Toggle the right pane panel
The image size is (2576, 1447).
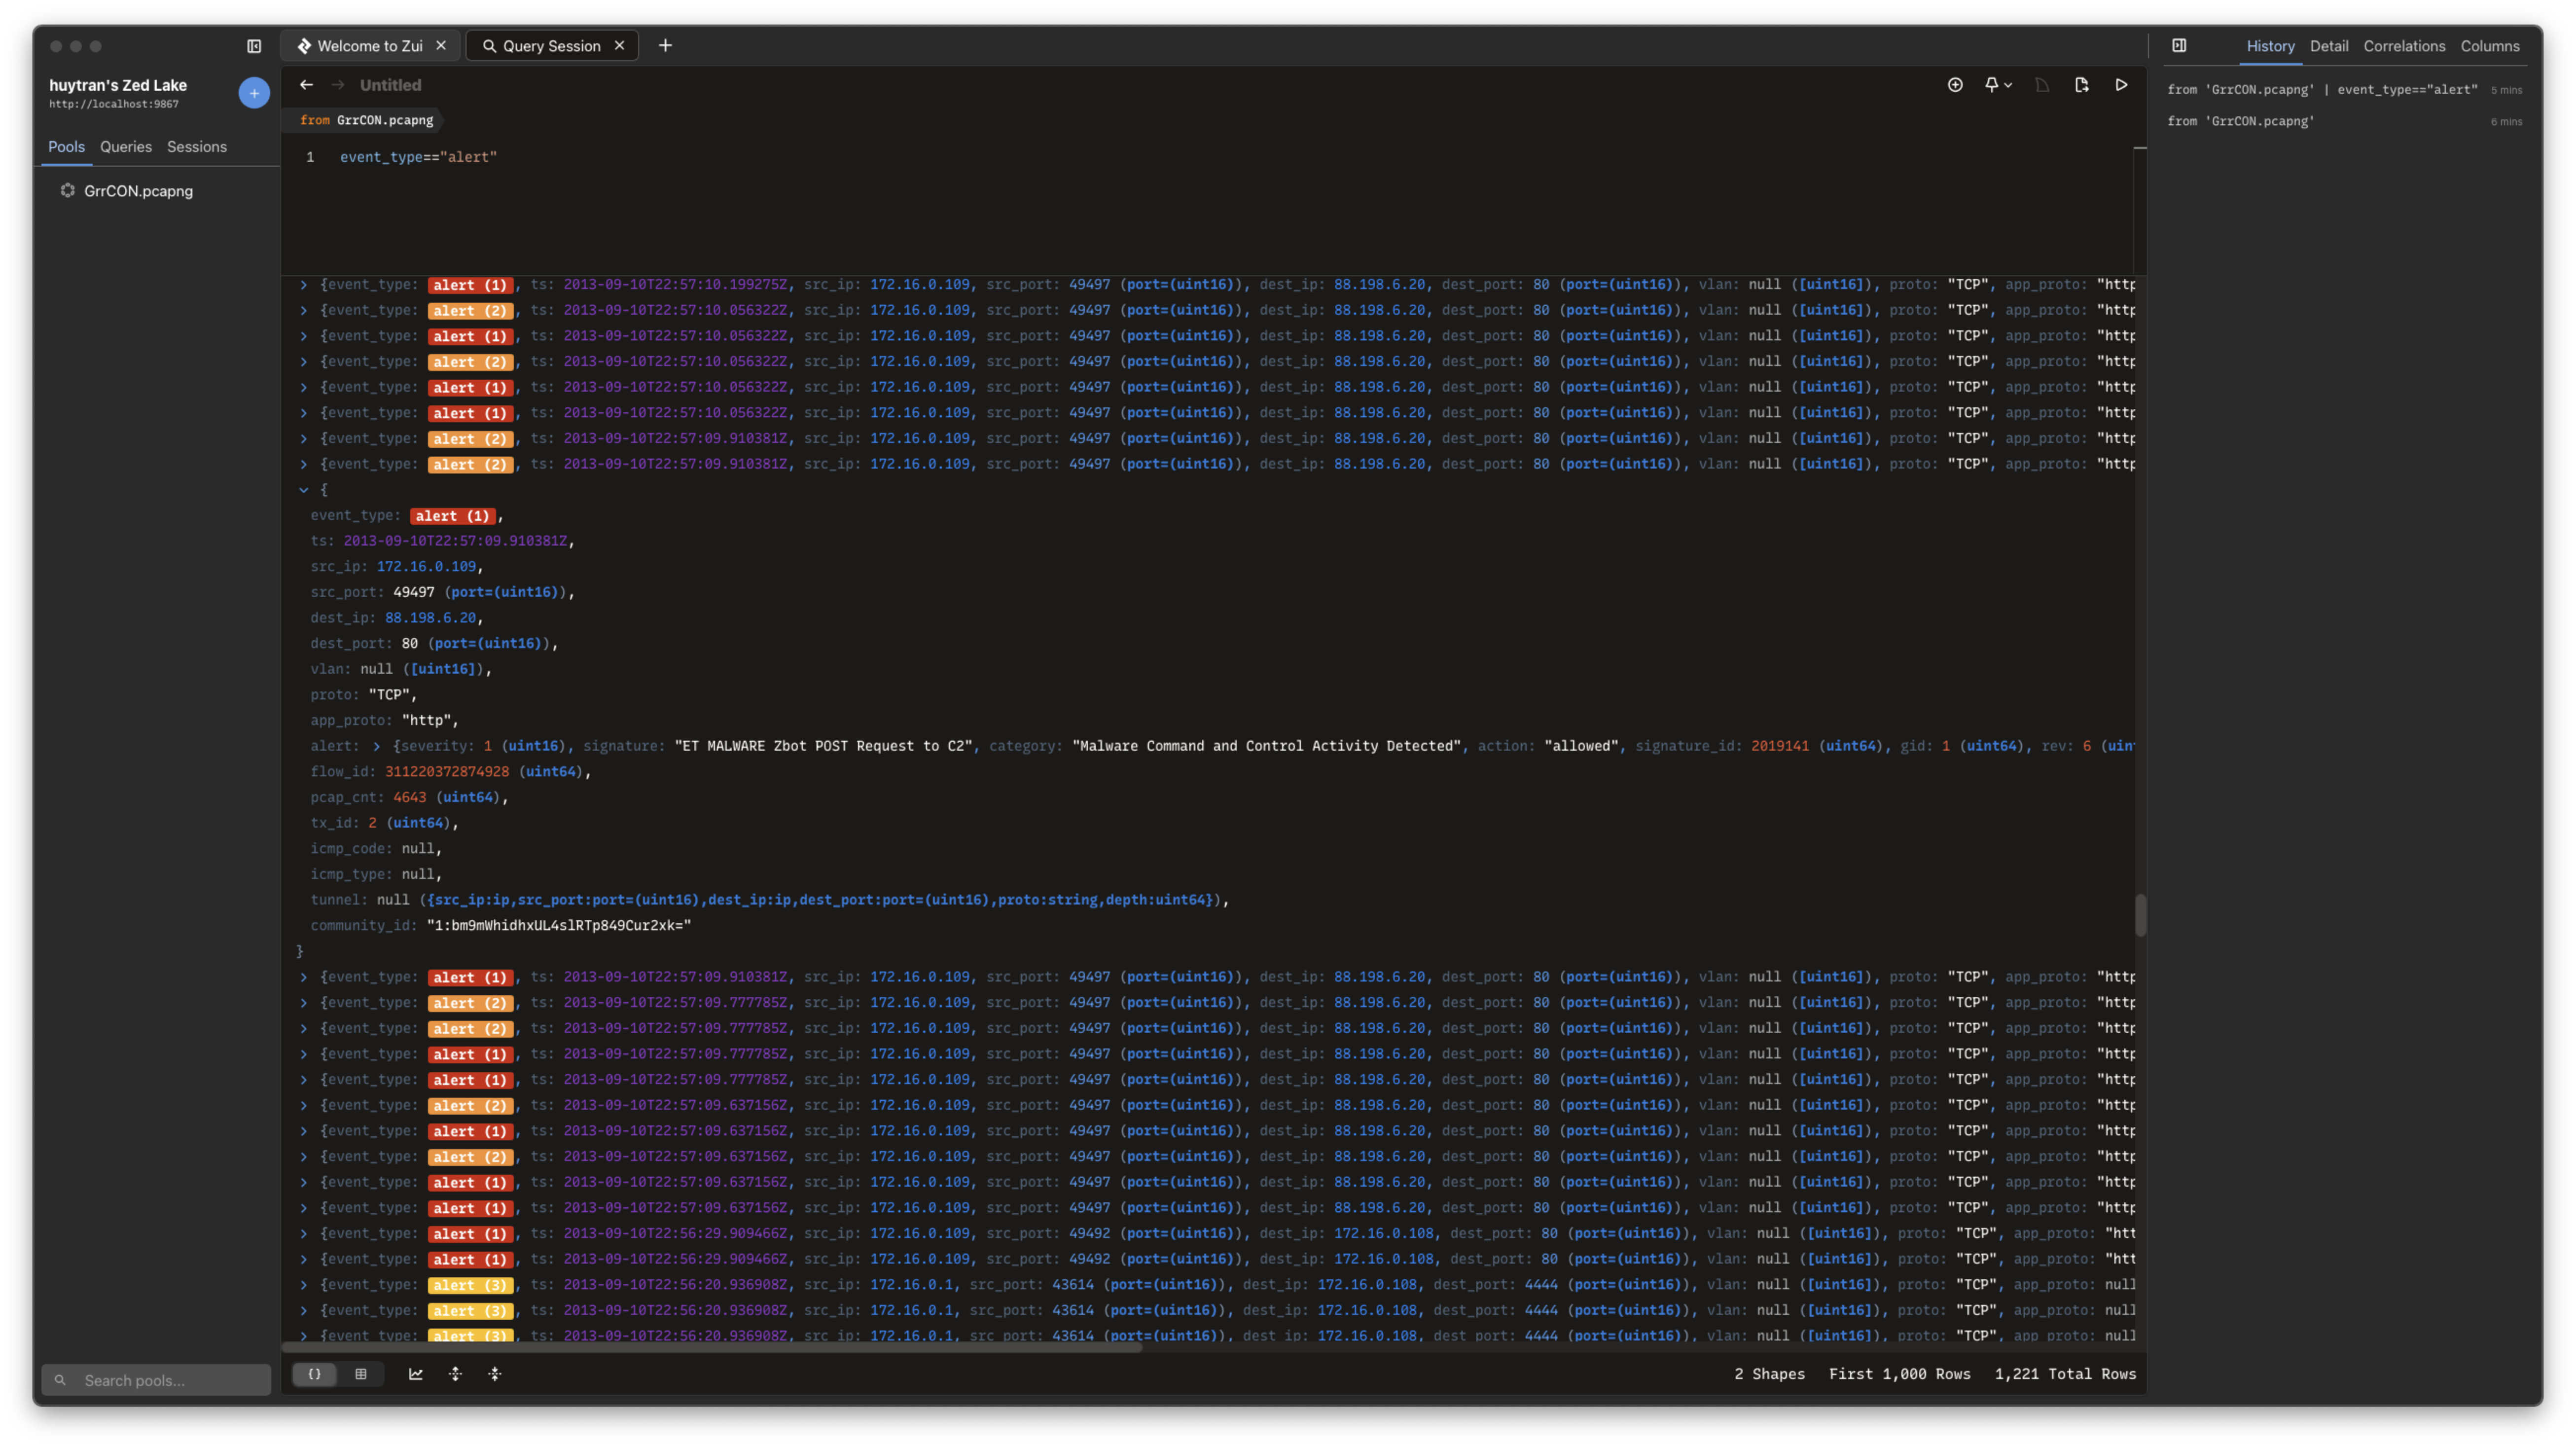[2179, 46]
